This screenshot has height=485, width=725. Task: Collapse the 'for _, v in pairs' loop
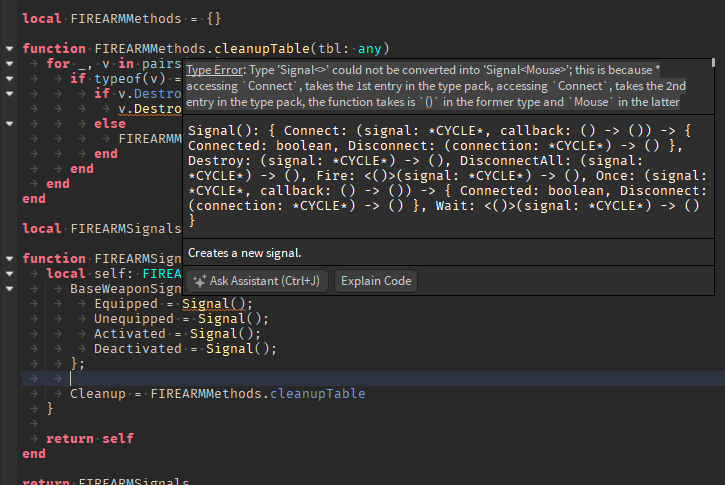(9, 63)
